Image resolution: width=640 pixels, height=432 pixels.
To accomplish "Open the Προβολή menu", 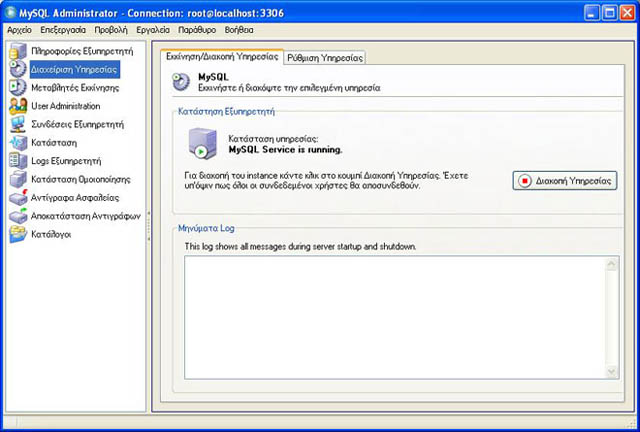I will 111,30.
